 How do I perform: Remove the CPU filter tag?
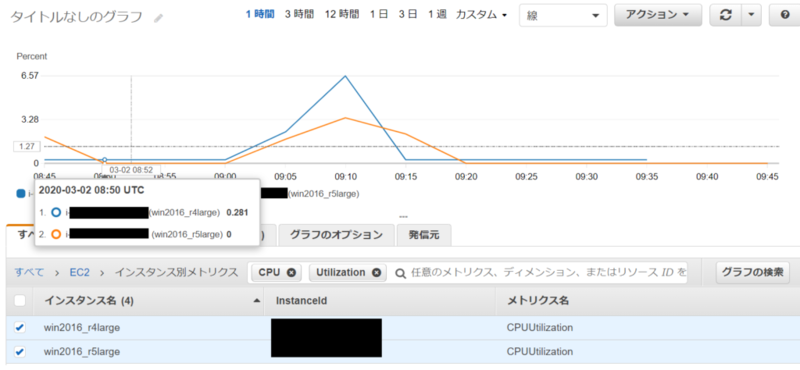coord(291,273)
